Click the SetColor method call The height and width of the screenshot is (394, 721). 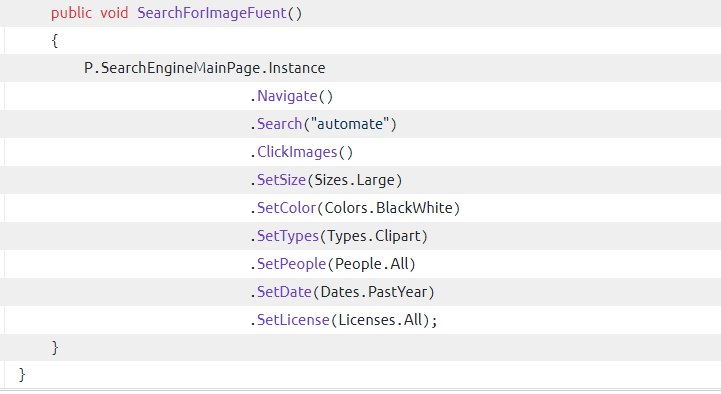[286, 208]
